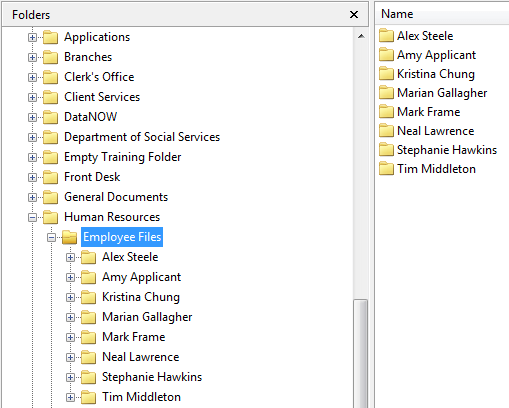Click Stephanie Hawkins folder icon in Name list
The width and height of the screenshot is (509, 408).
click(x=386, y=149)
